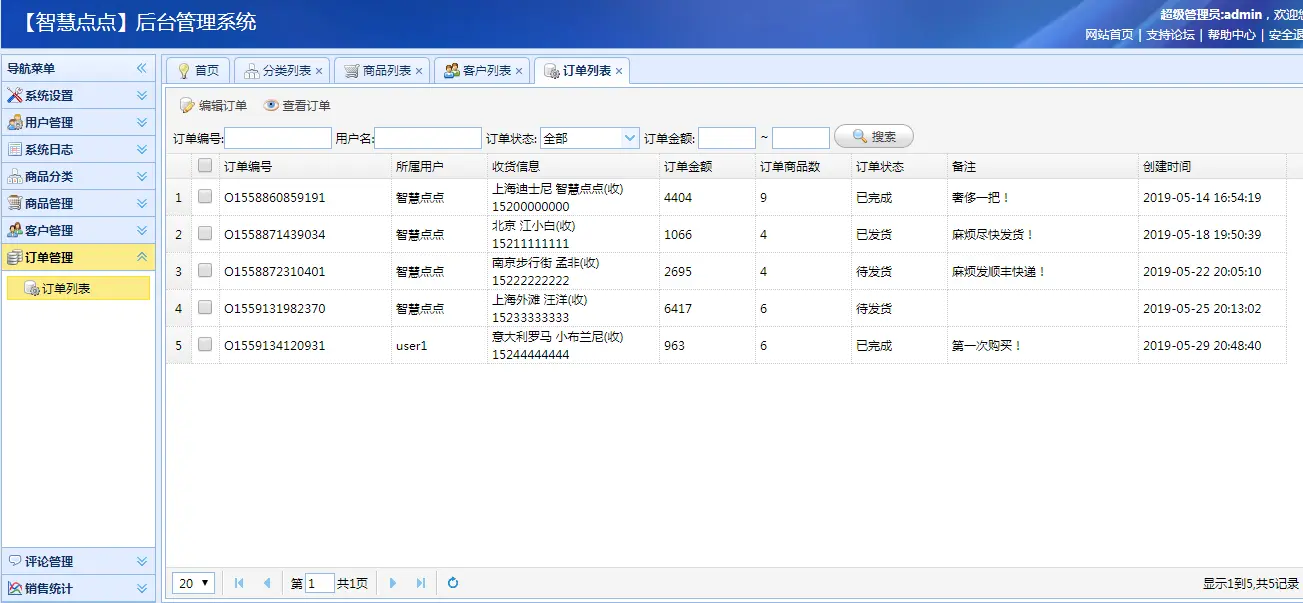Expand 系统设置 accordion section
The image size is (1303, 603).
coord(142,96)
